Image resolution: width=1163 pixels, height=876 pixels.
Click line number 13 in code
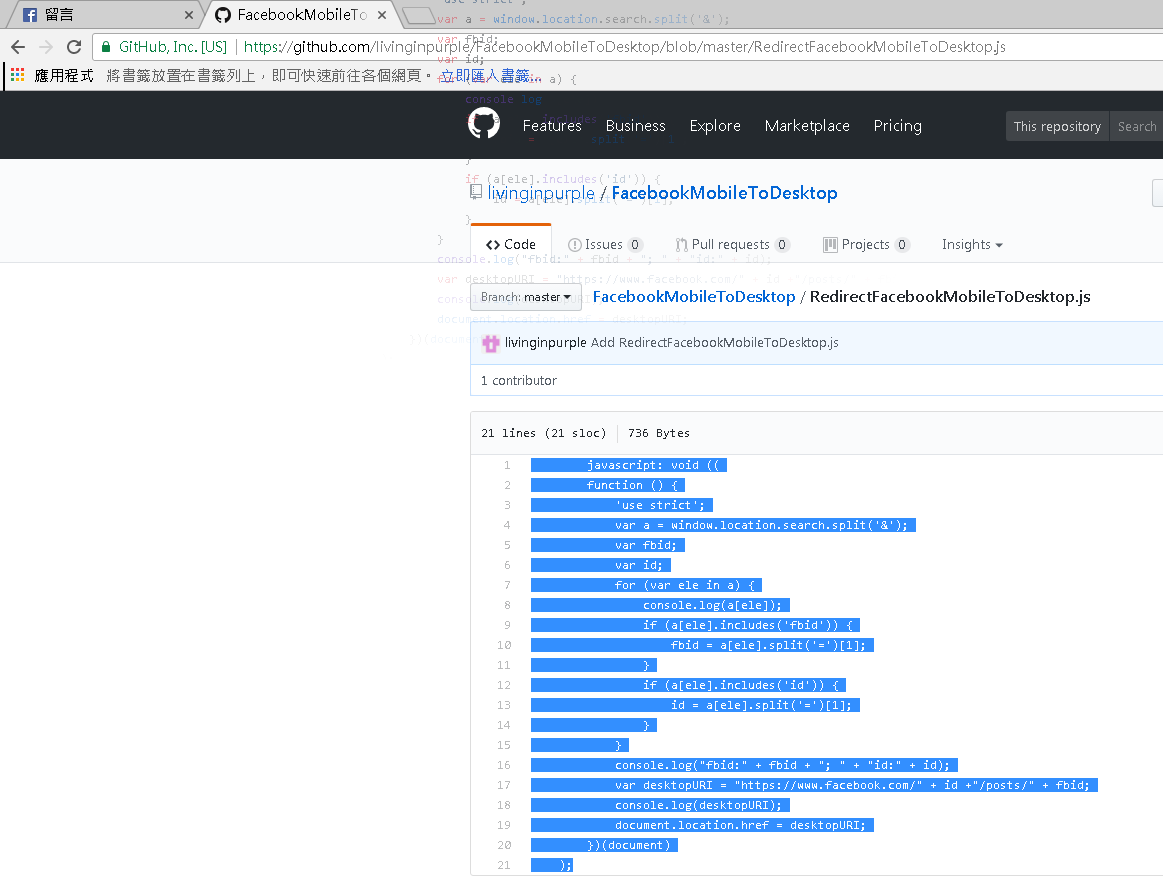504,705
